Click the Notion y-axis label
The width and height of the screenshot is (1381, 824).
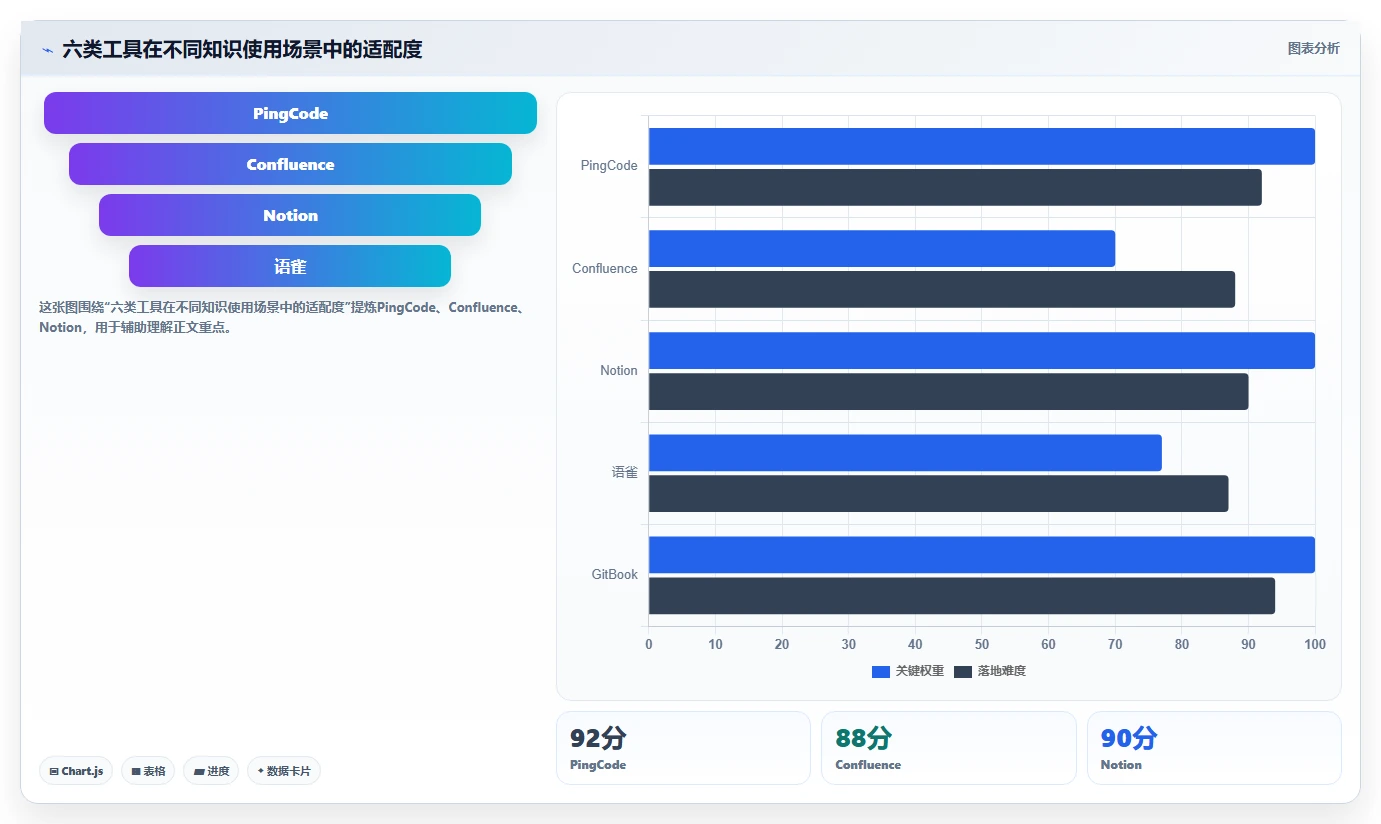pos(619,370)
